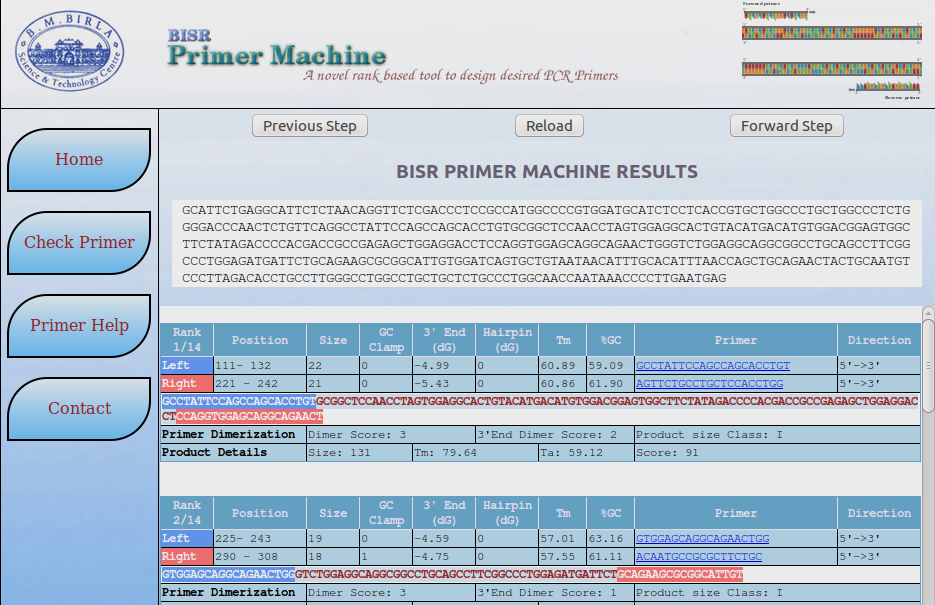935x605 pixels.
Task: Click 3' End dG value -4.75
Action: (x=444, y=556)
